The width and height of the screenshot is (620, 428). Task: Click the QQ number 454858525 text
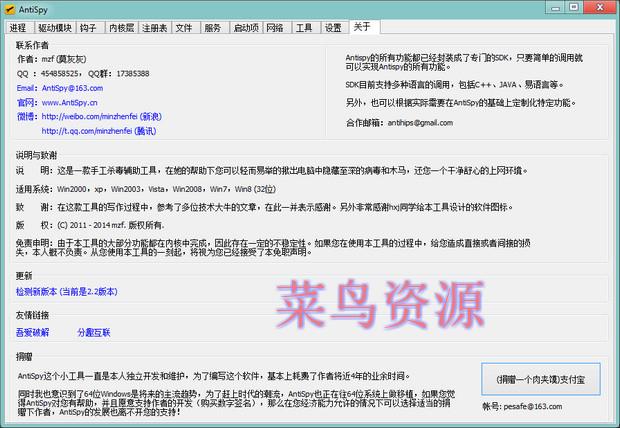(60, 74)
